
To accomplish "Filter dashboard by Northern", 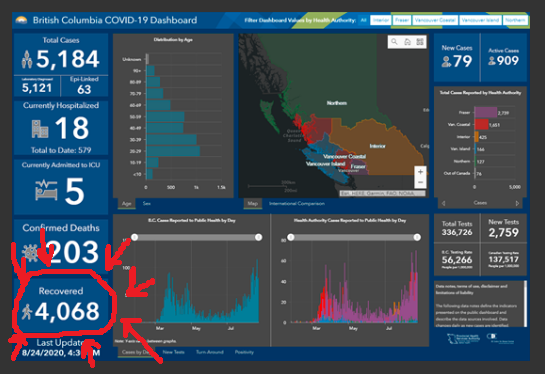I will (x=515, y=20).
